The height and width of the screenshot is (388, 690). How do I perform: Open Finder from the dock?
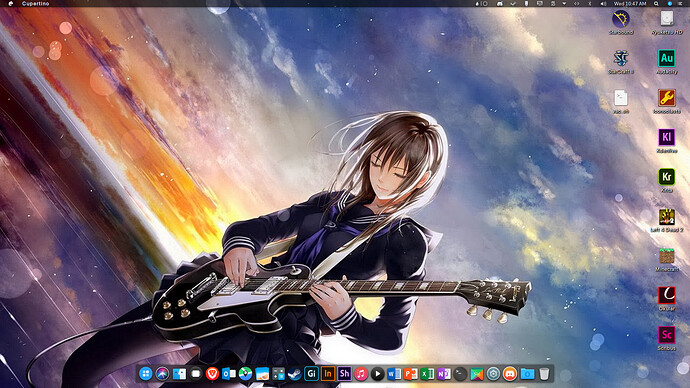coord(179,374)
